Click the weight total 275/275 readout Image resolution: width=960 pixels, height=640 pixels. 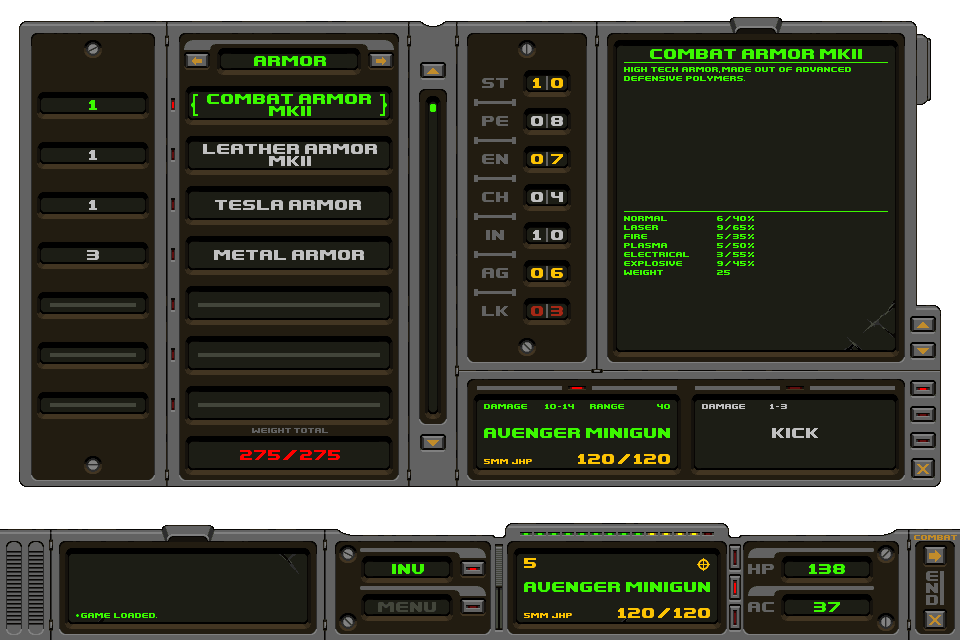click(290, 455)
